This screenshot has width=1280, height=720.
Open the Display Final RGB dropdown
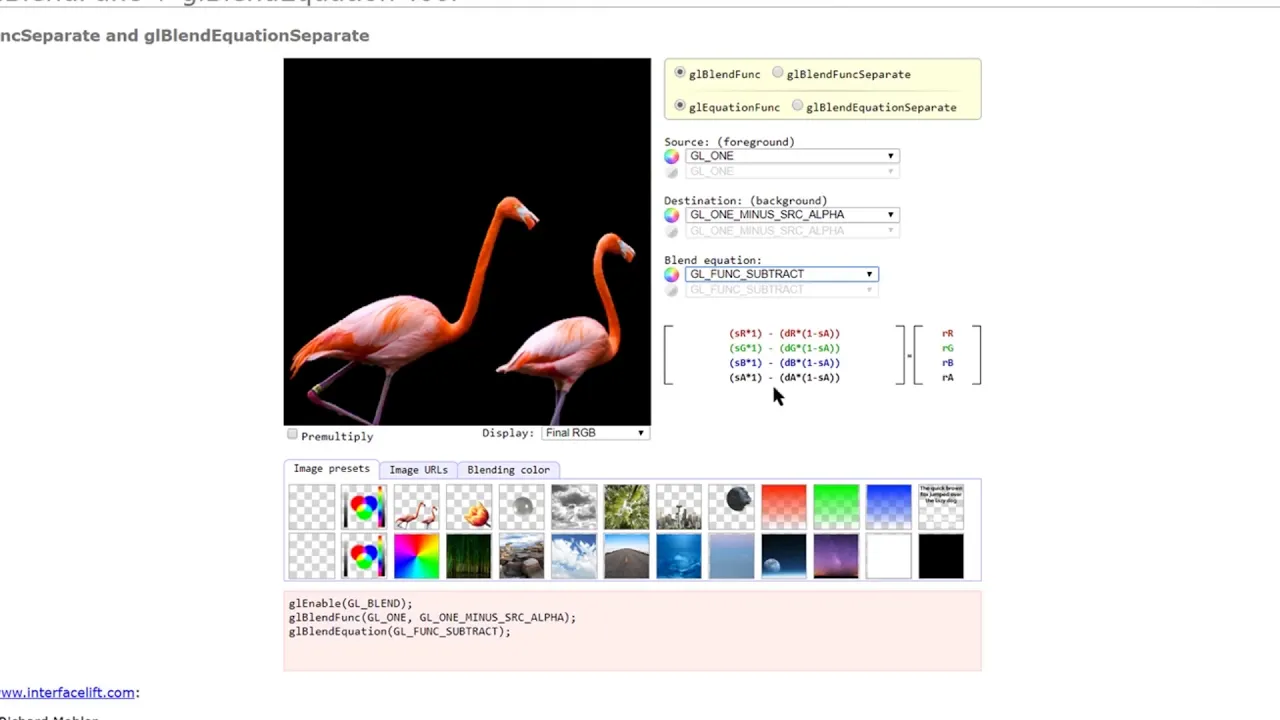point(594,433)
